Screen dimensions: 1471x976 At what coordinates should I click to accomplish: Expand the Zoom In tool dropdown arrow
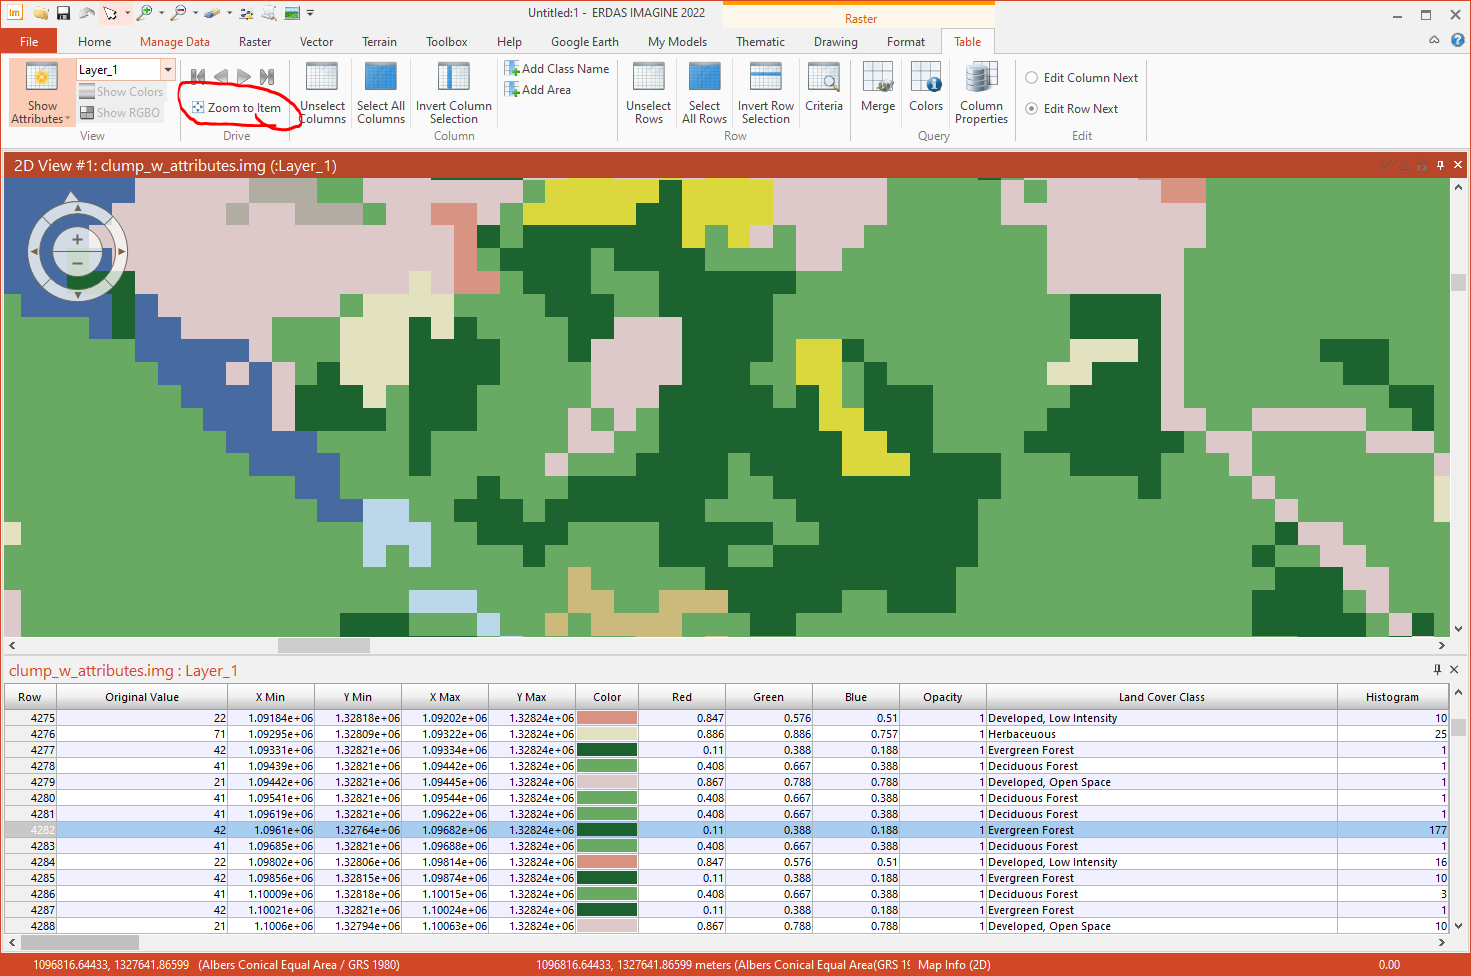(x=160, y=13)
